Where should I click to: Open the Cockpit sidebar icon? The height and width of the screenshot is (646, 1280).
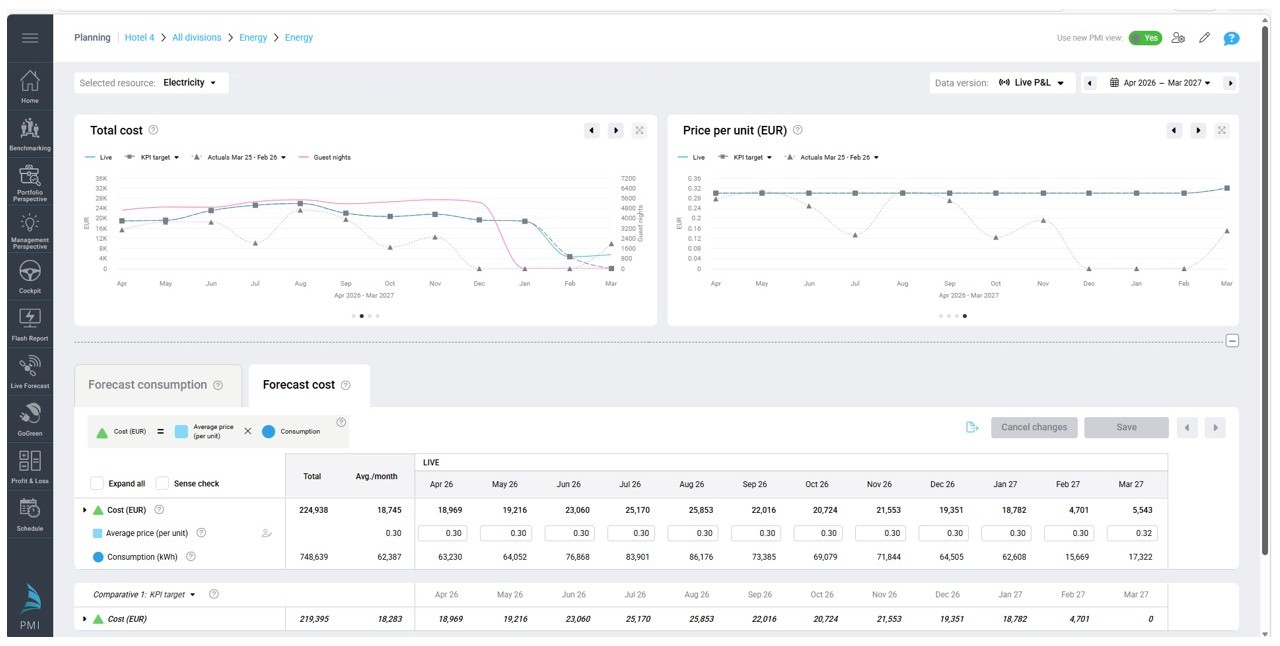30,276
